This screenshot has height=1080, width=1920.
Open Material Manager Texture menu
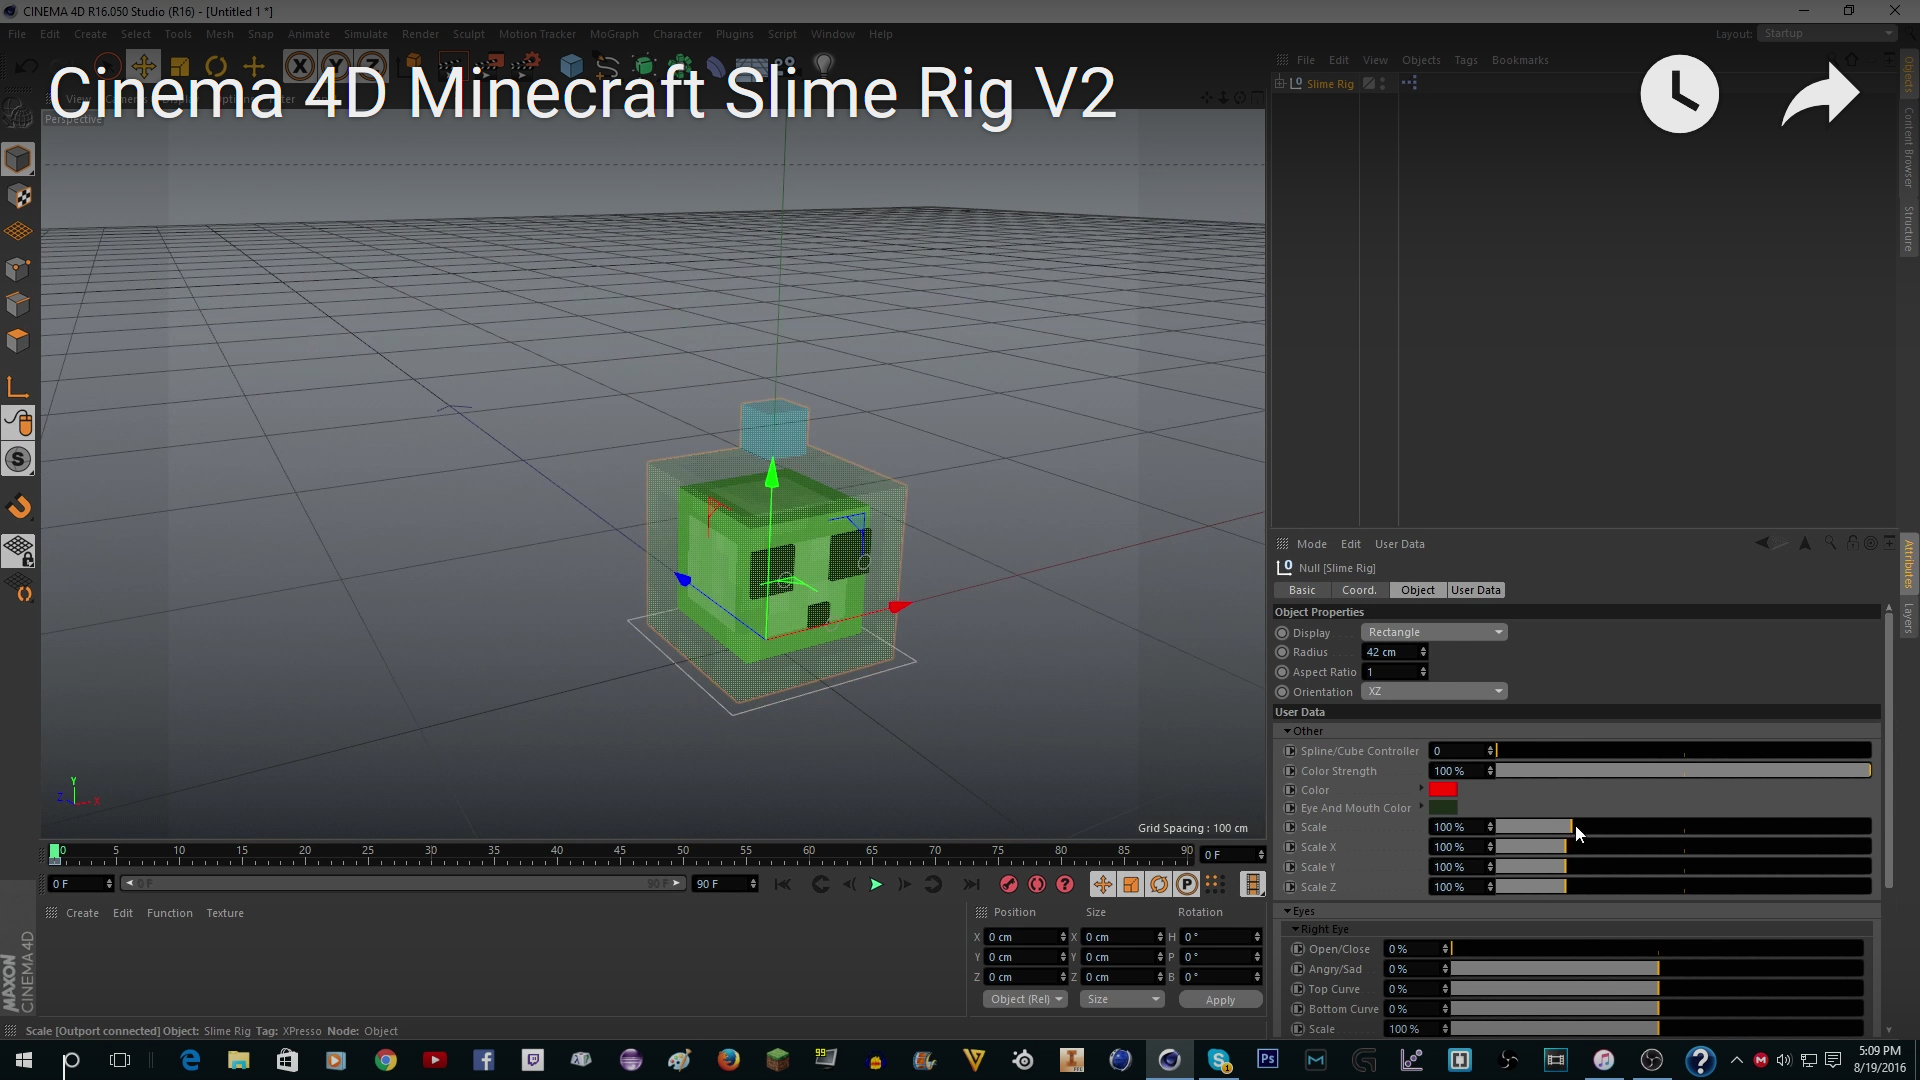click(x=225, y=913)
